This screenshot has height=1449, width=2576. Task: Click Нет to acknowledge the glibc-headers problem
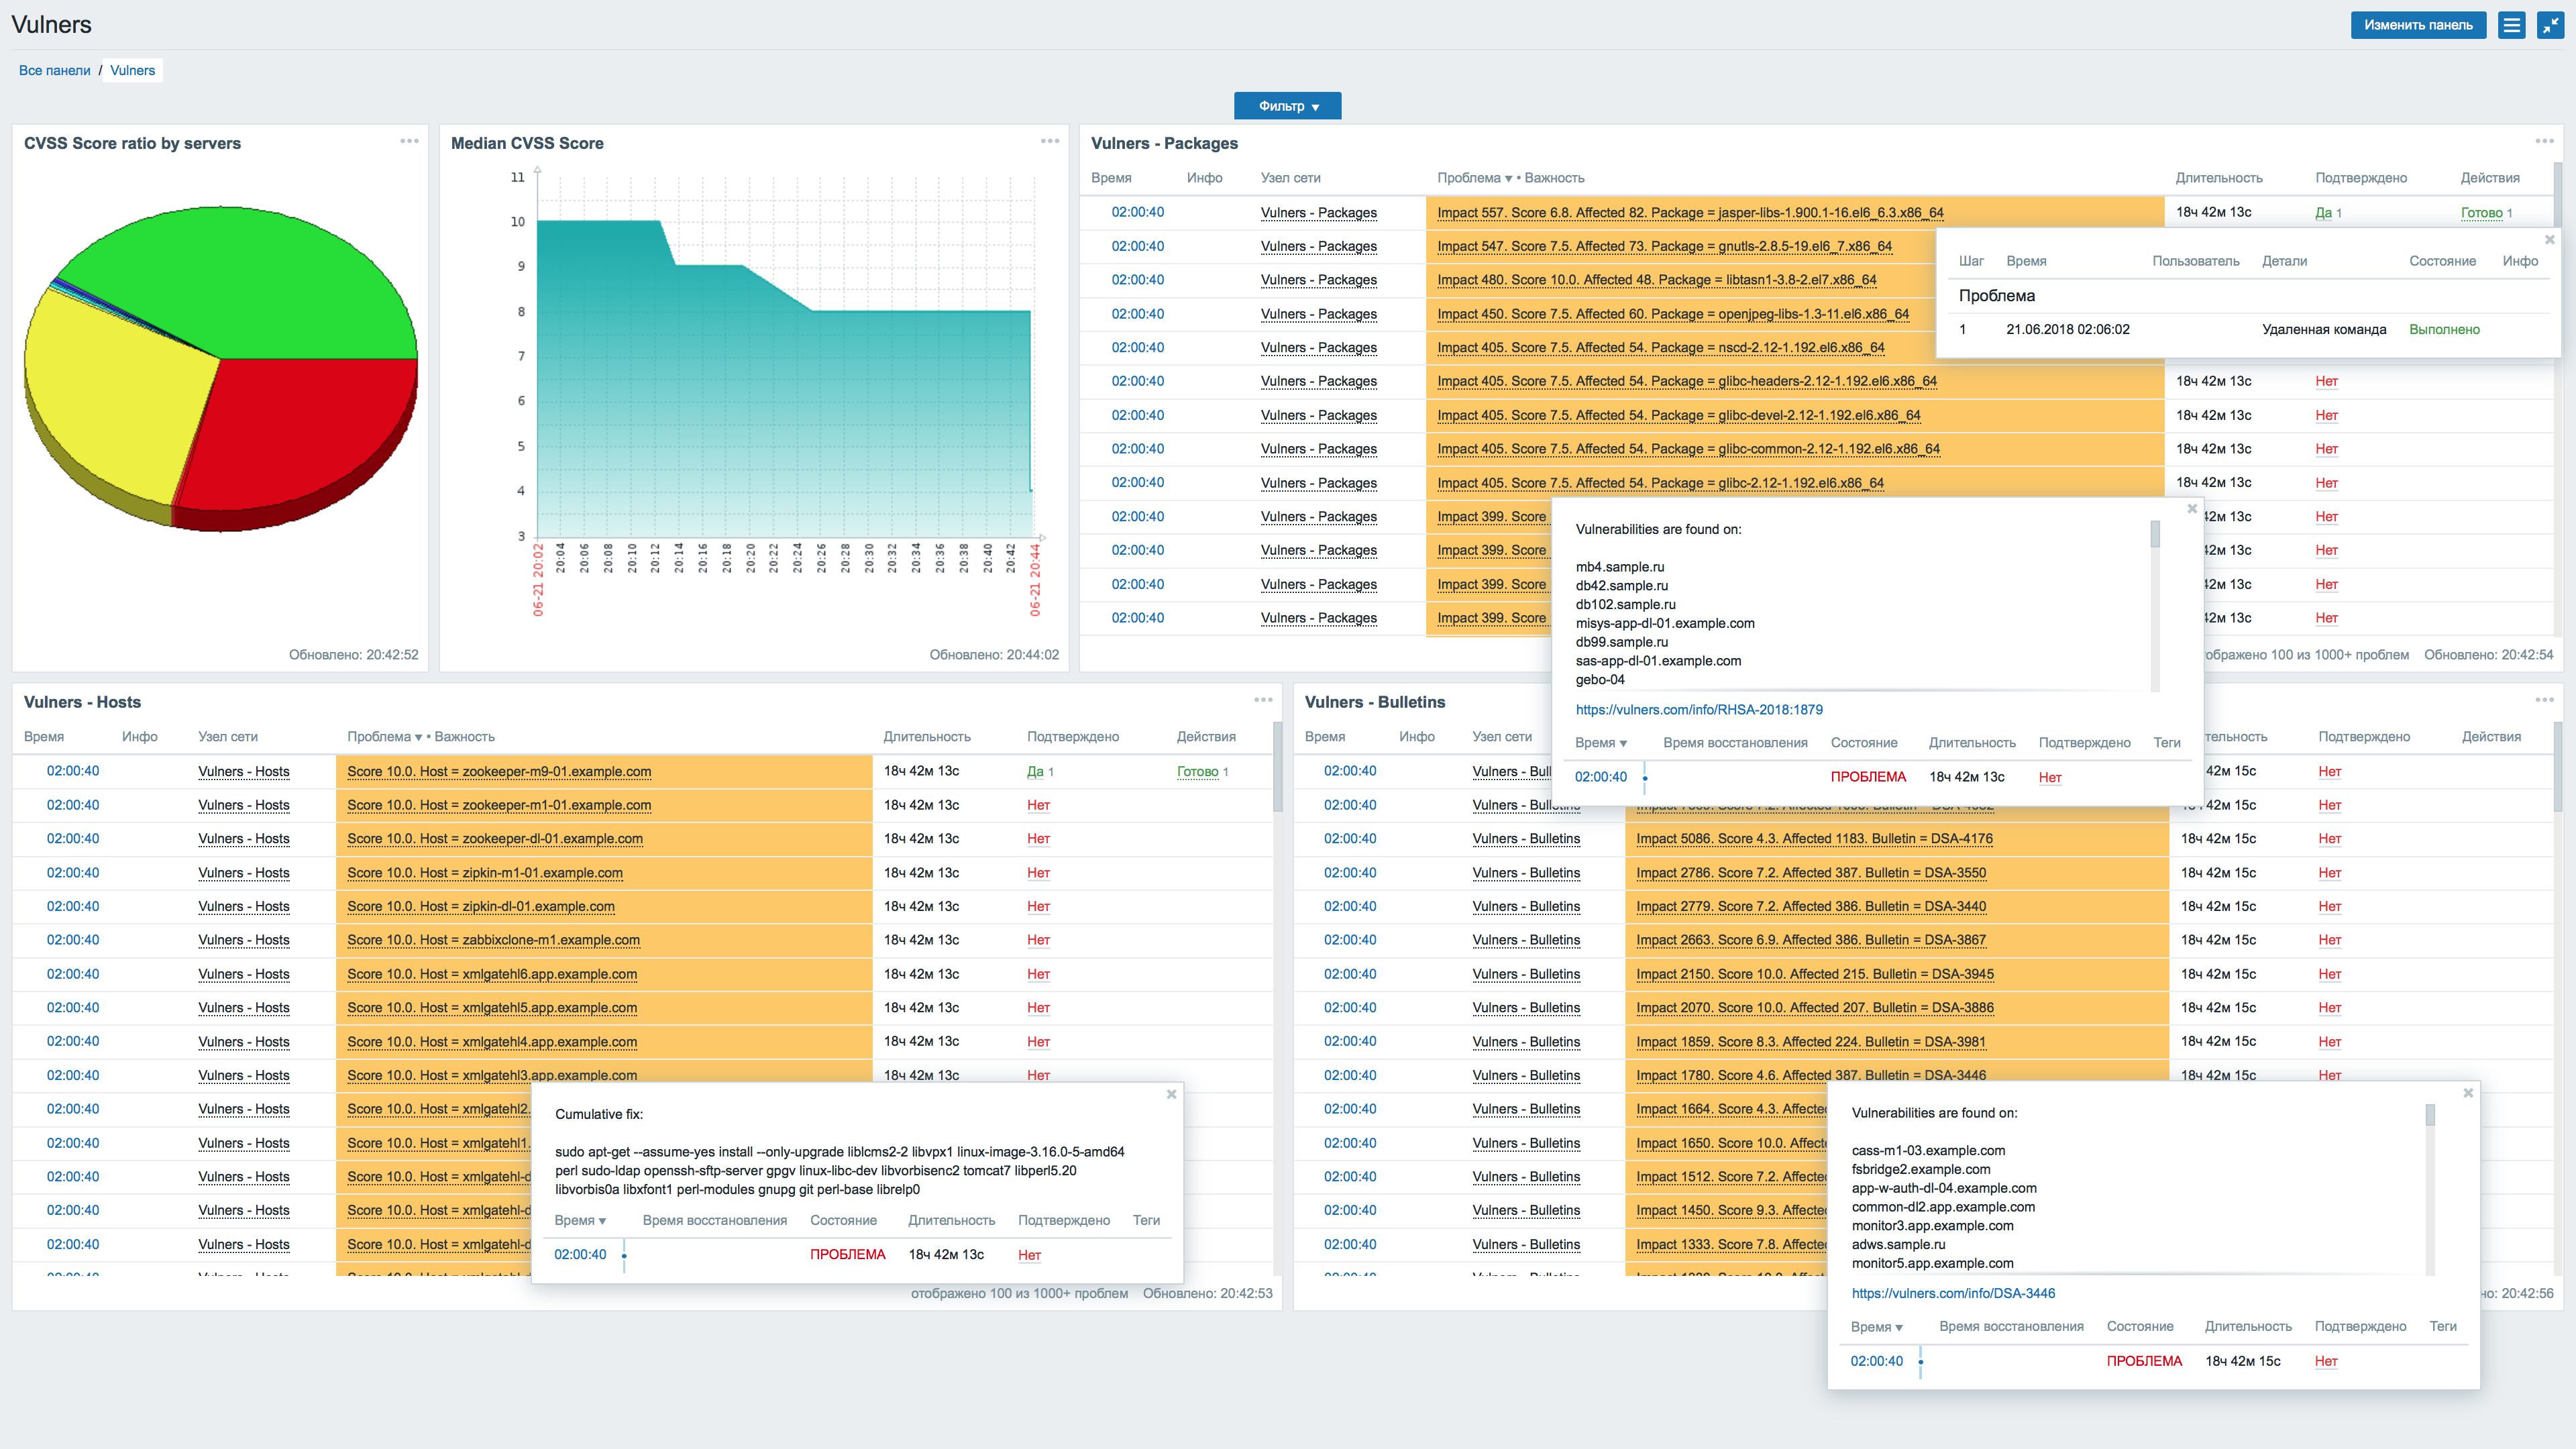pos(2327,381)
